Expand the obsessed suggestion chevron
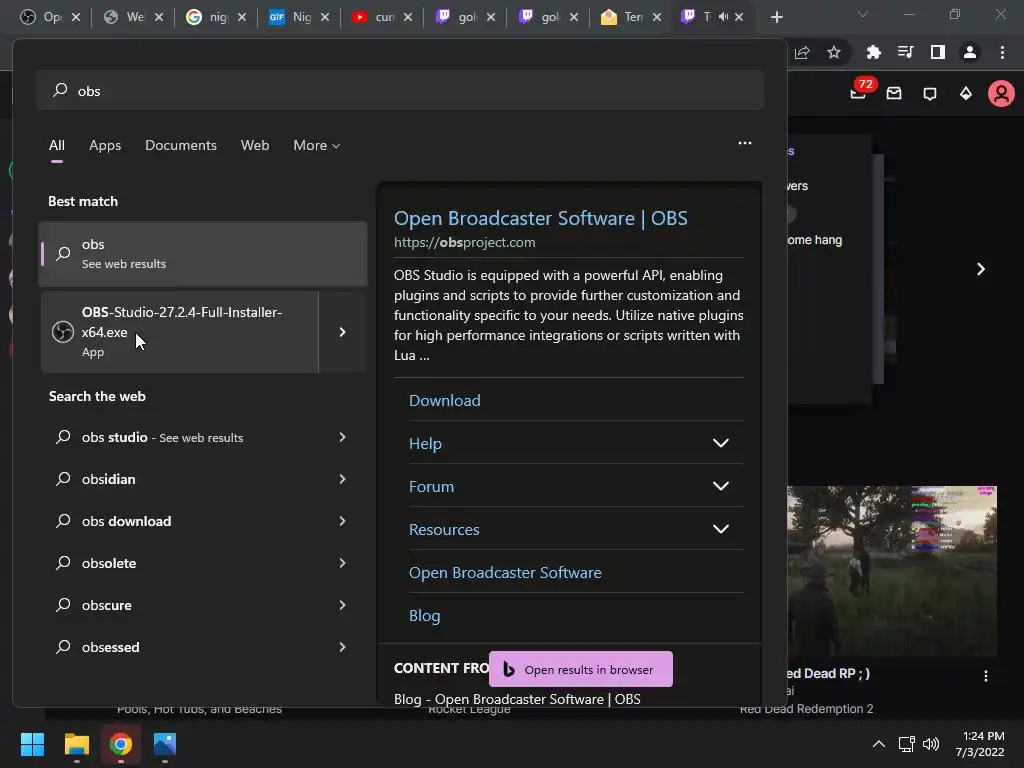 pos(343,647)
